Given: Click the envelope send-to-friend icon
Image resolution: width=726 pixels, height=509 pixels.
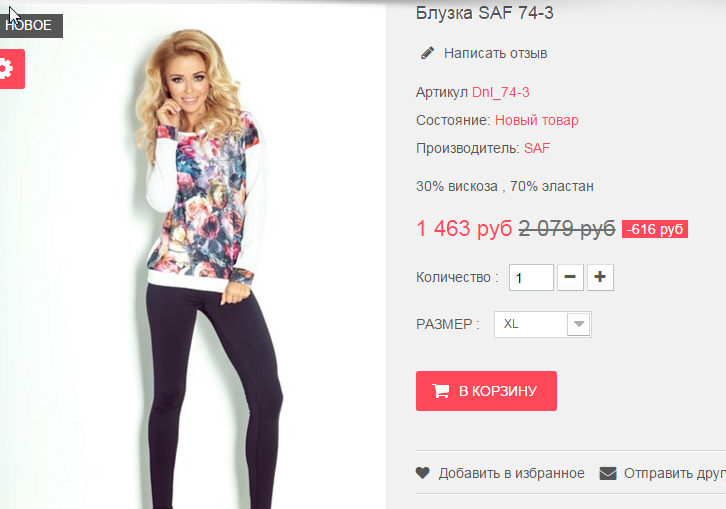Looking at the screenshot, I should [608, 473].
